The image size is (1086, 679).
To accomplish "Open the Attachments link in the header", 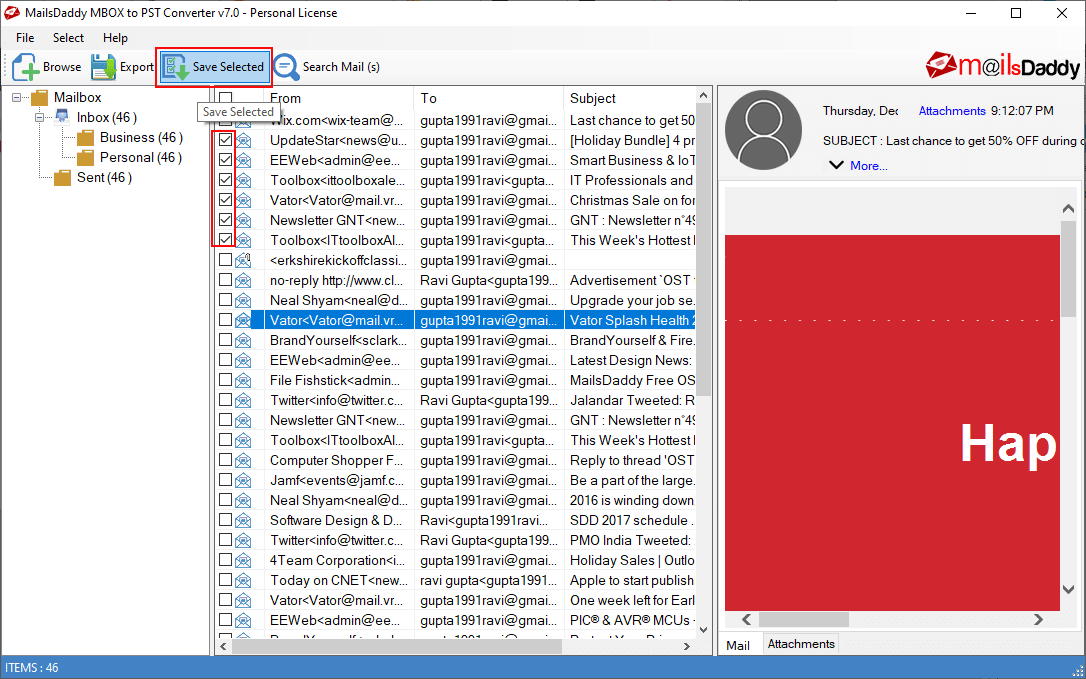I will pos(952,111).
